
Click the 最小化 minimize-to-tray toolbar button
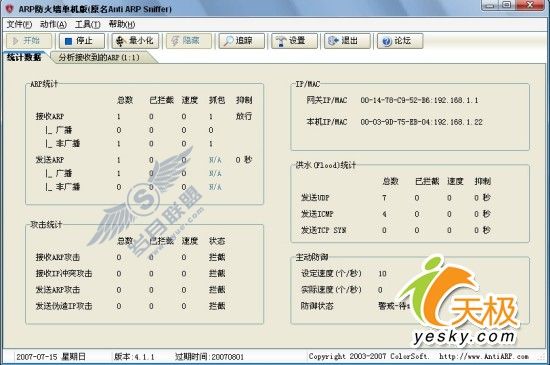point(135,41)
